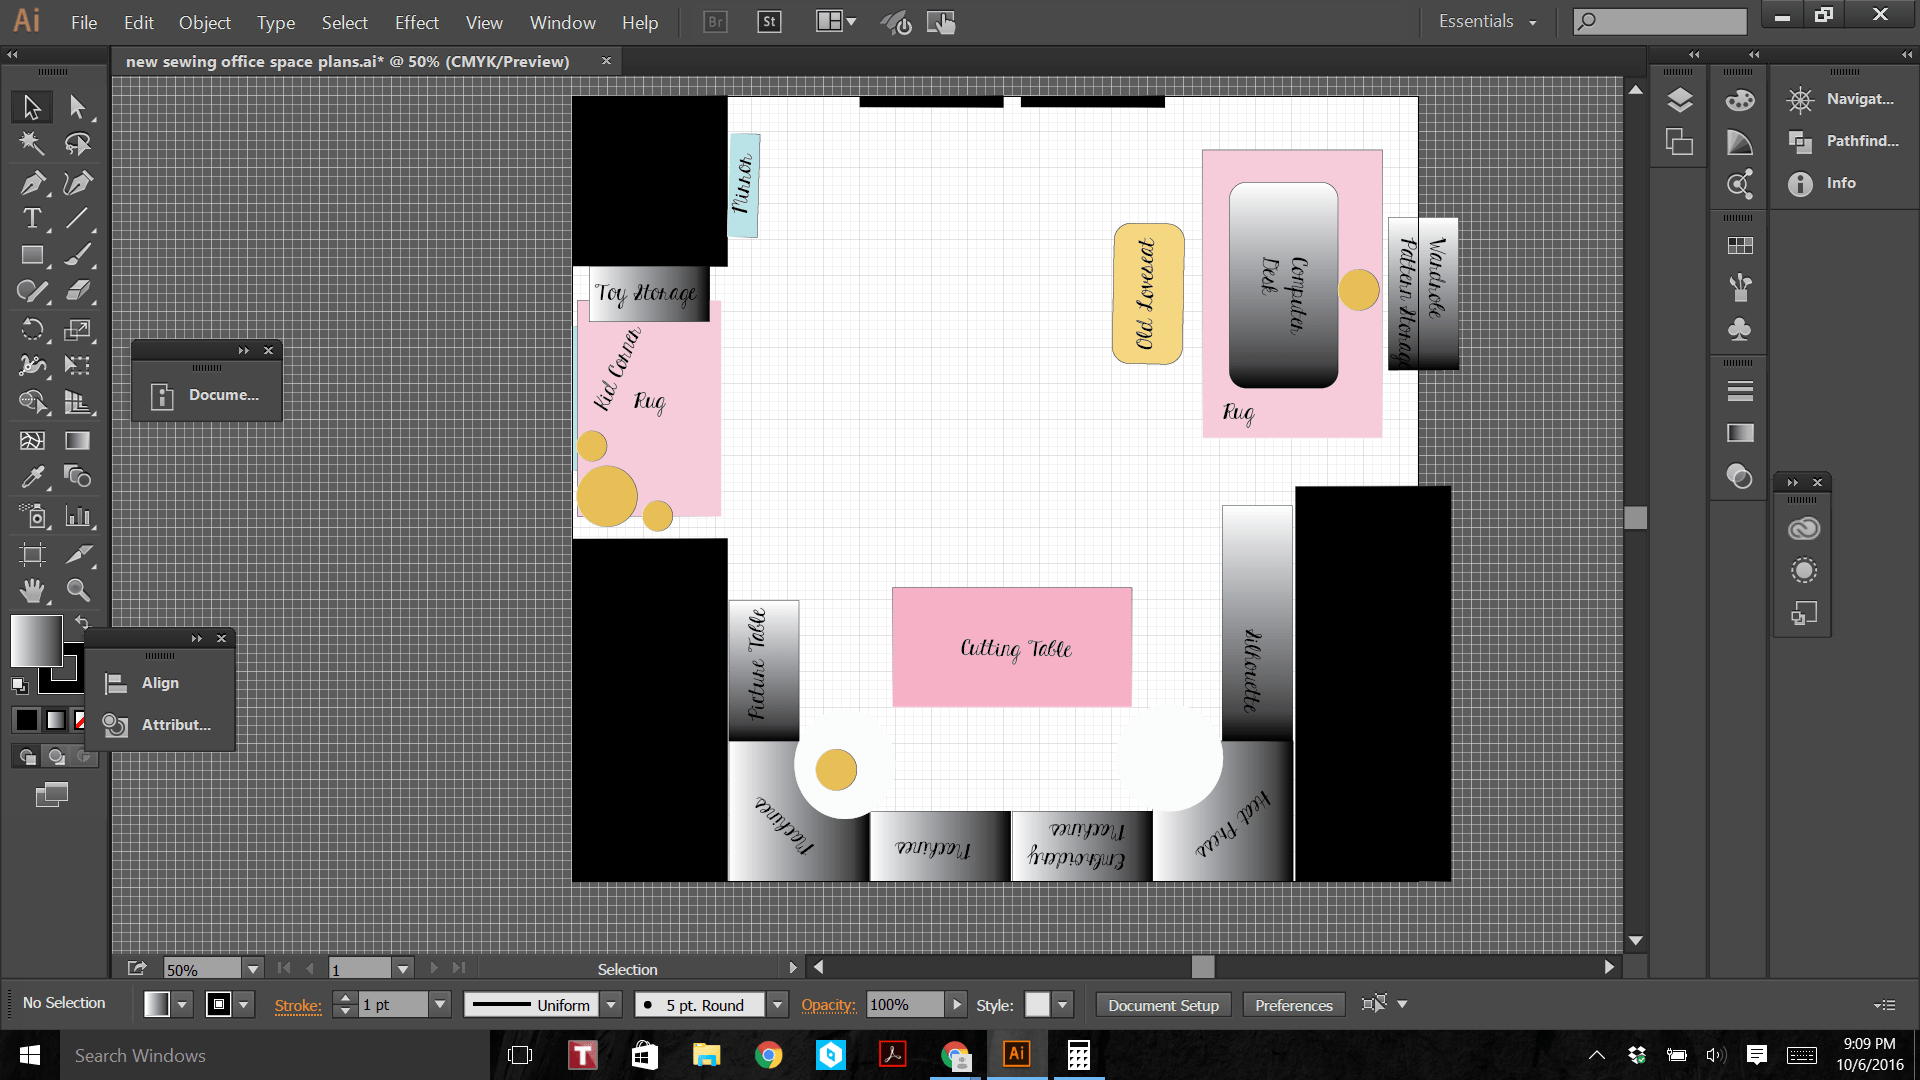The width and height of the screenshot is (1920, 1080).
Task: Click the Preferences button
Action: [x=1293, y=1005]
